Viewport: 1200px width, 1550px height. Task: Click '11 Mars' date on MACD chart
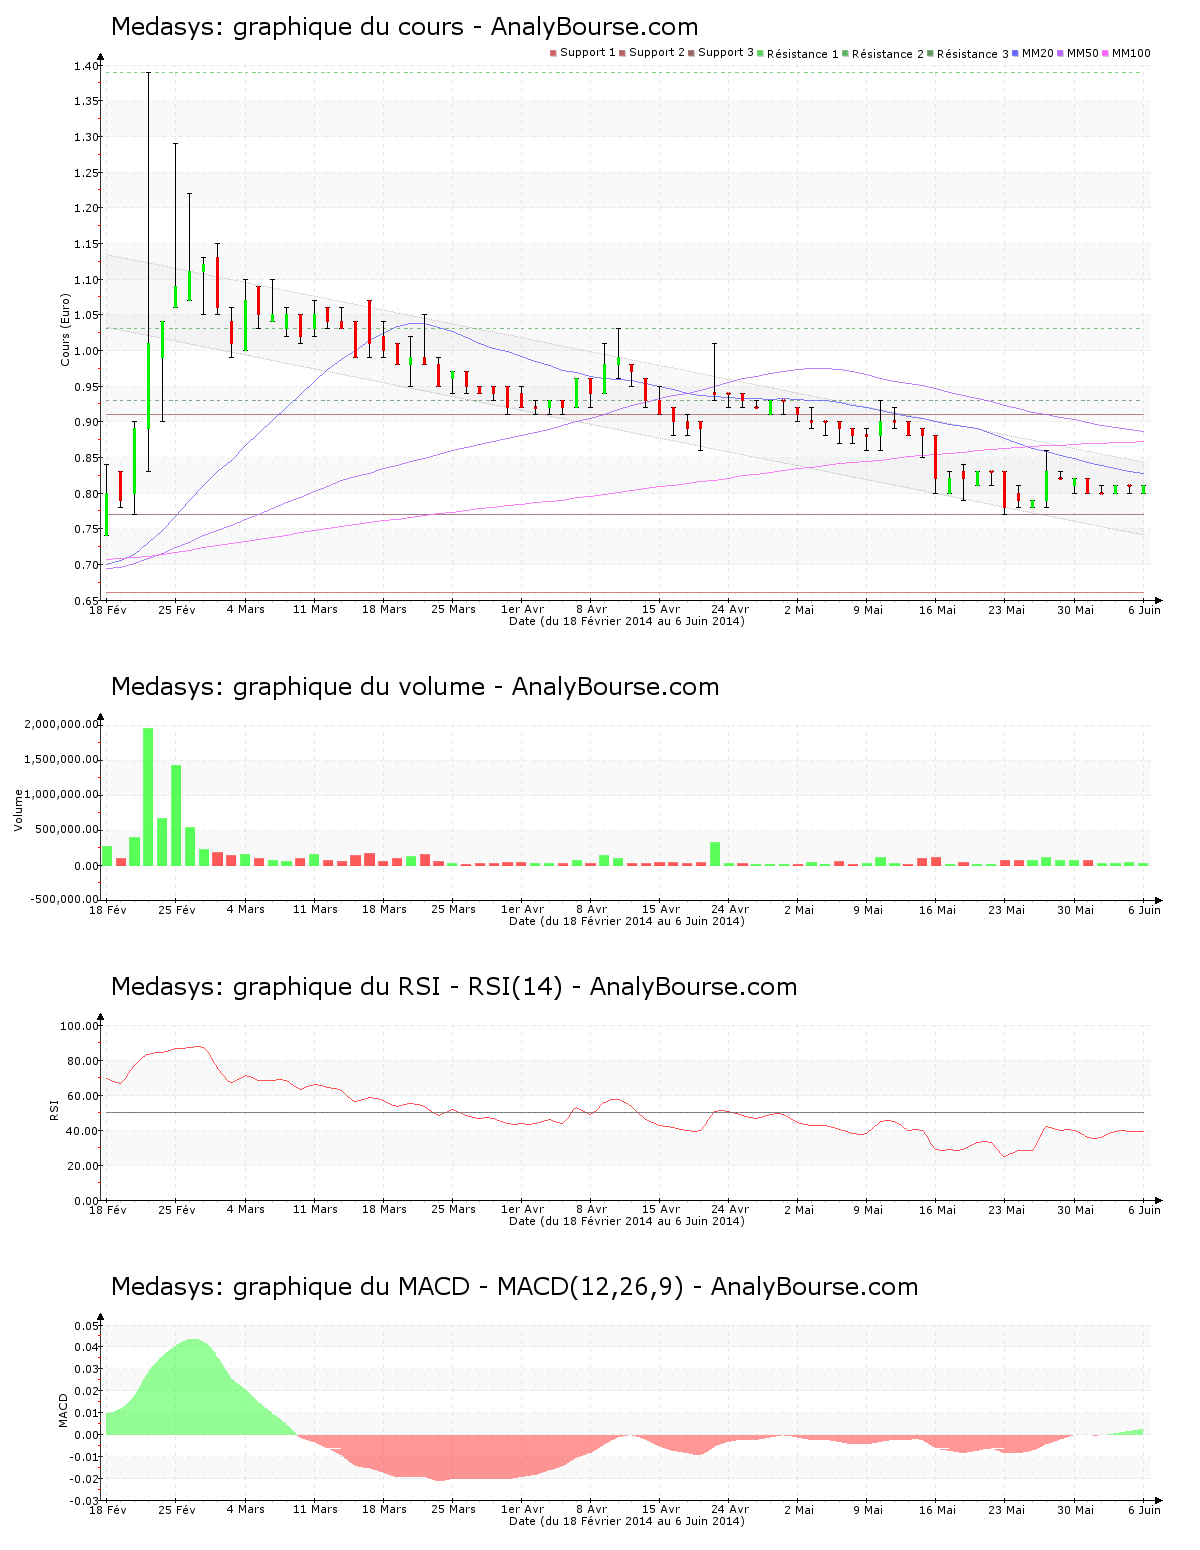(315, 1509)
